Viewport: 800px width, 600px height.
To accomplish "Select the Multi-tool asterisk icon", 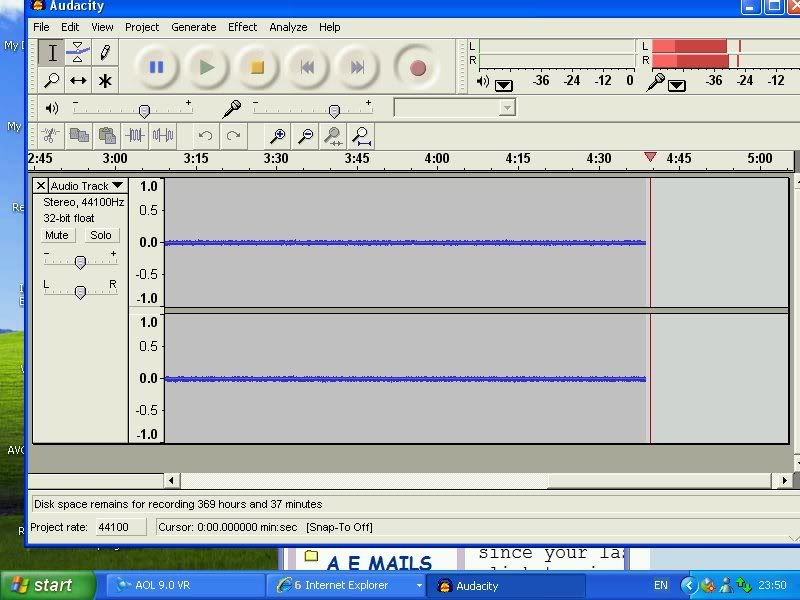I will [x=104, y=80].
